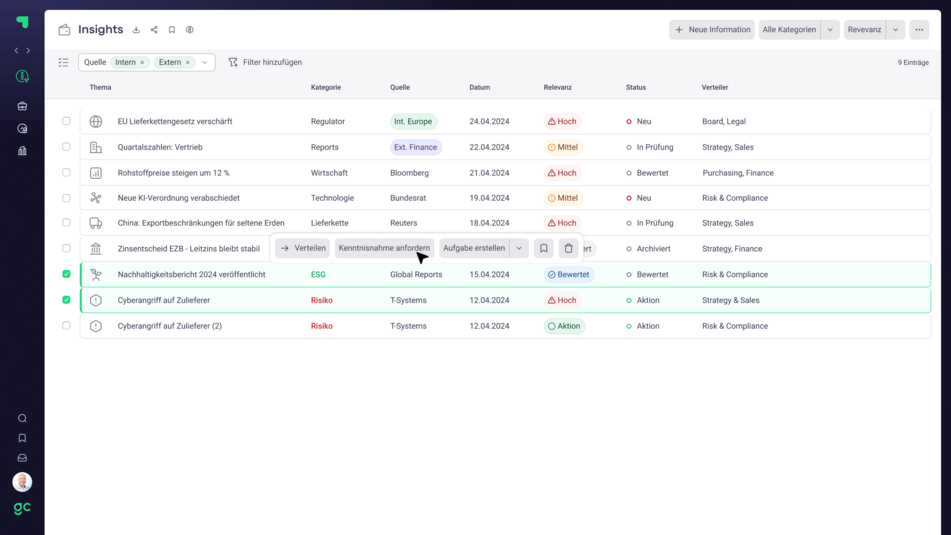Expand the Aufgabe erstellen dropdown arrow
This screenshot has height=535, width=951.
tap(519, 248)
